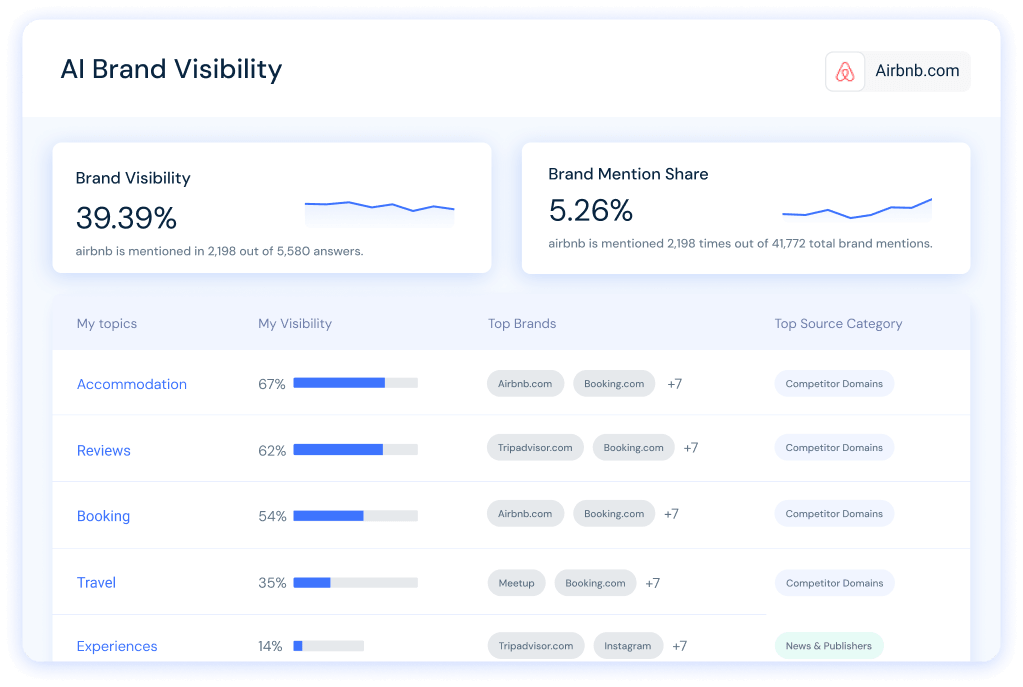Open the Accommodation topic link
This screenshot has height=687, width=1023.
coord(132,384)
